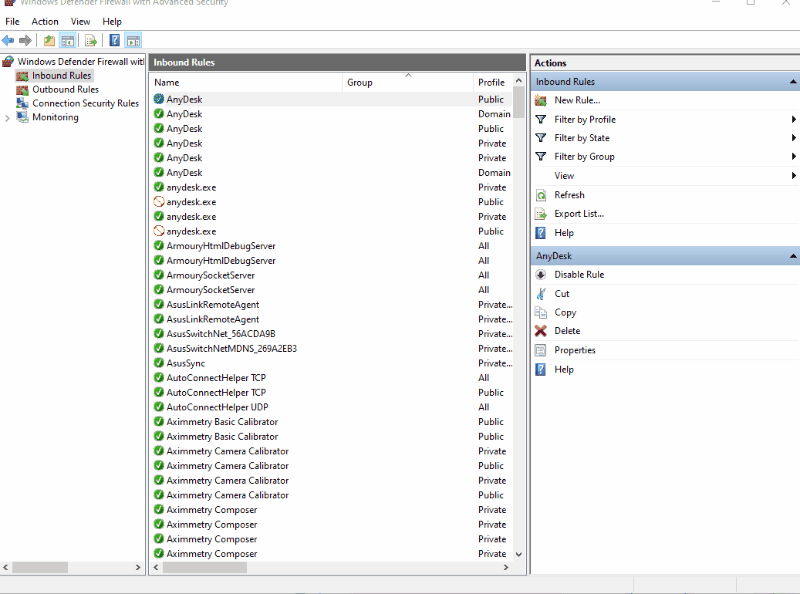
Task: Click the green check icon beside AsusSync
Action: pos(159,363)
